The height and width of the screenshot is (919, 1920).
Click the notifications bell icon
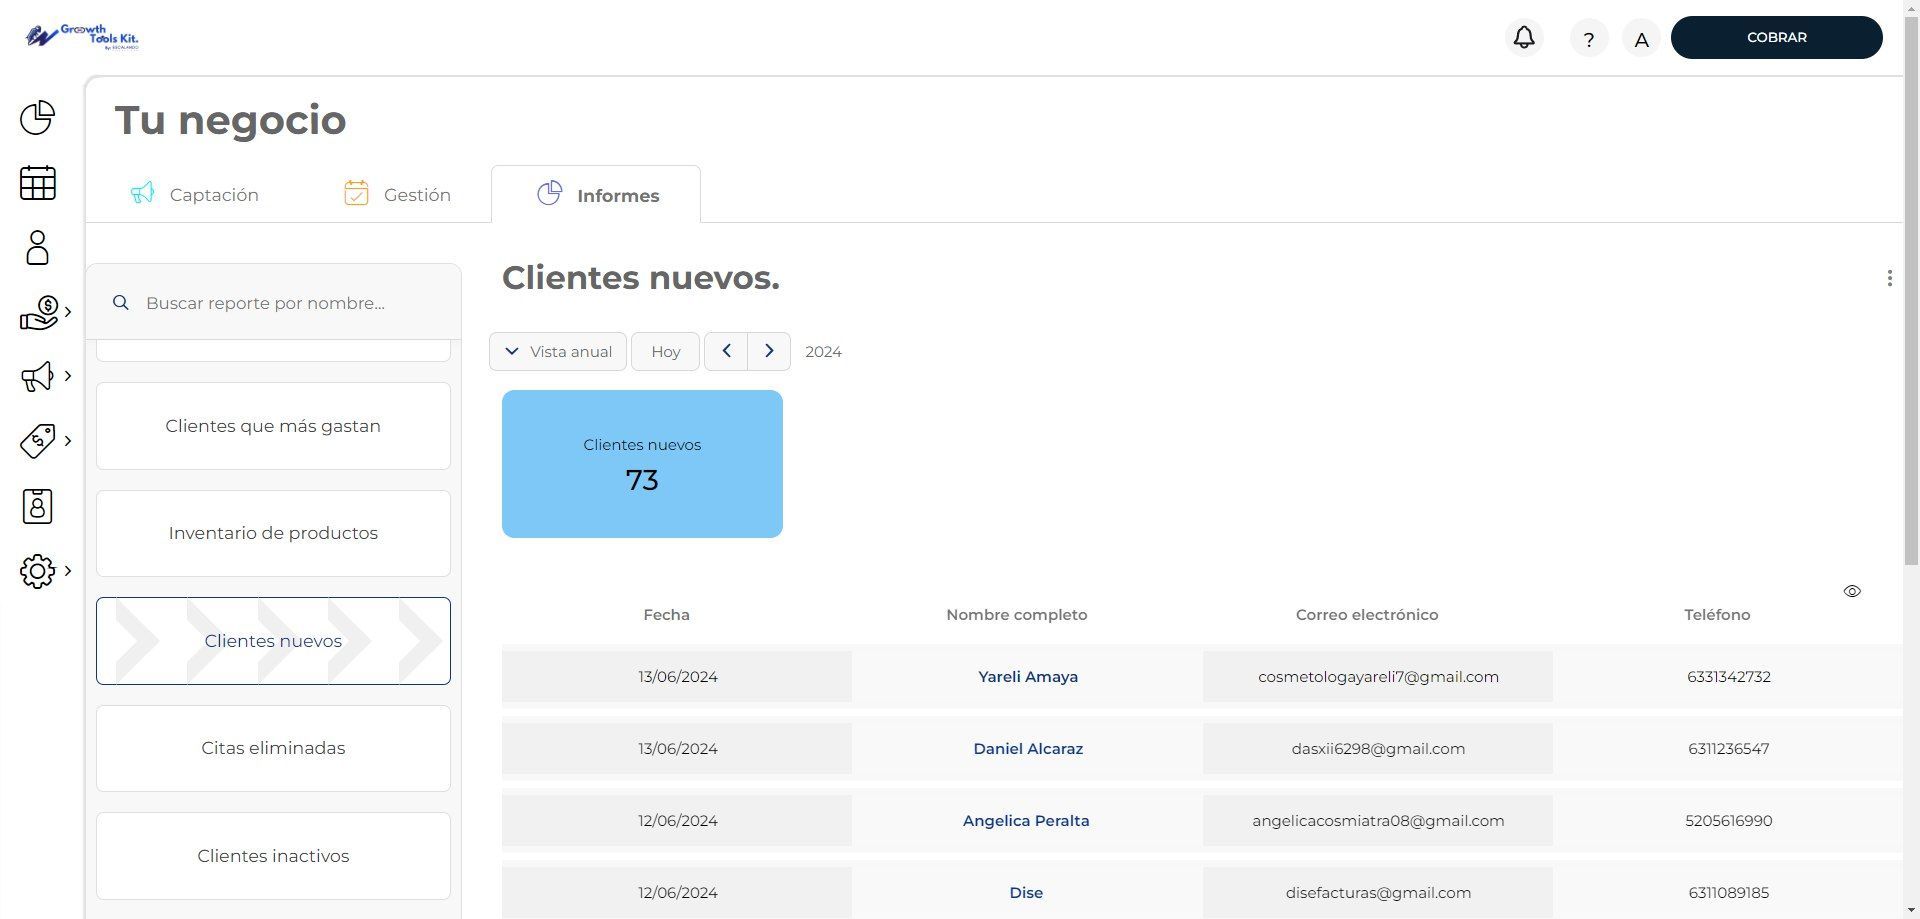(x=1523, y=37)
